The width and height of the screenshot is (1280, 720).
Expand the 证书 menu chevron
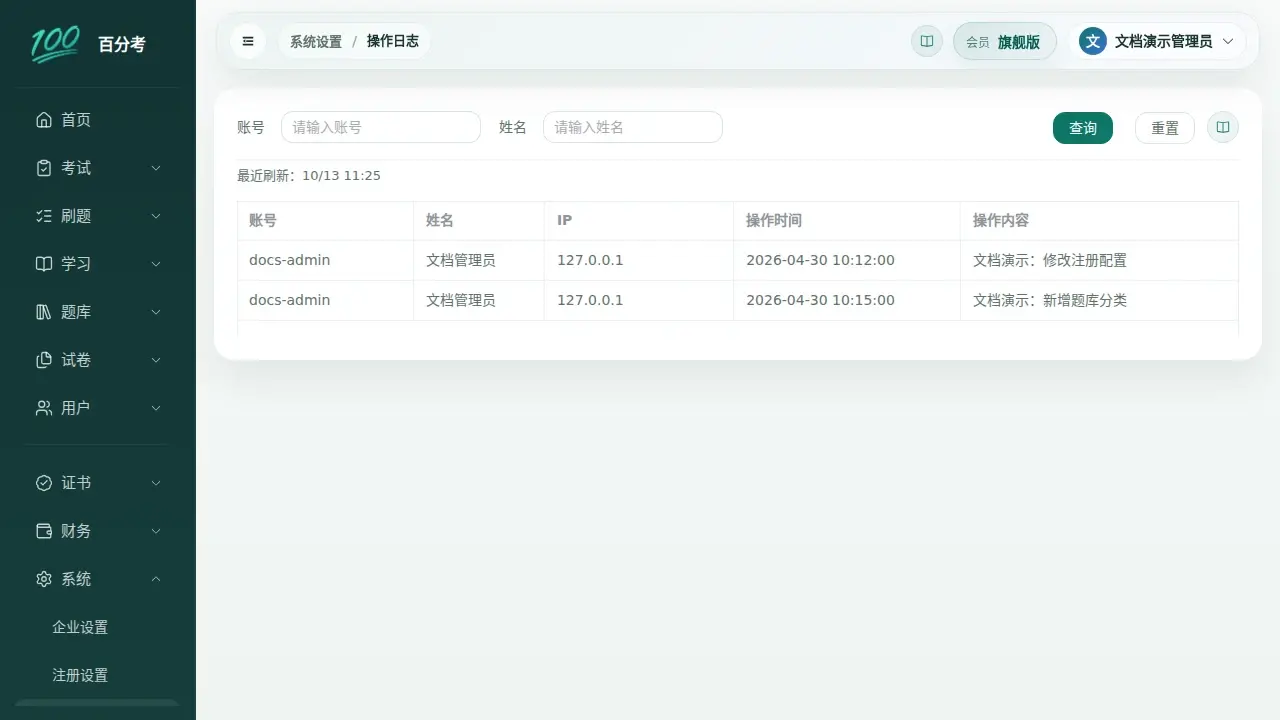[156, 483]
